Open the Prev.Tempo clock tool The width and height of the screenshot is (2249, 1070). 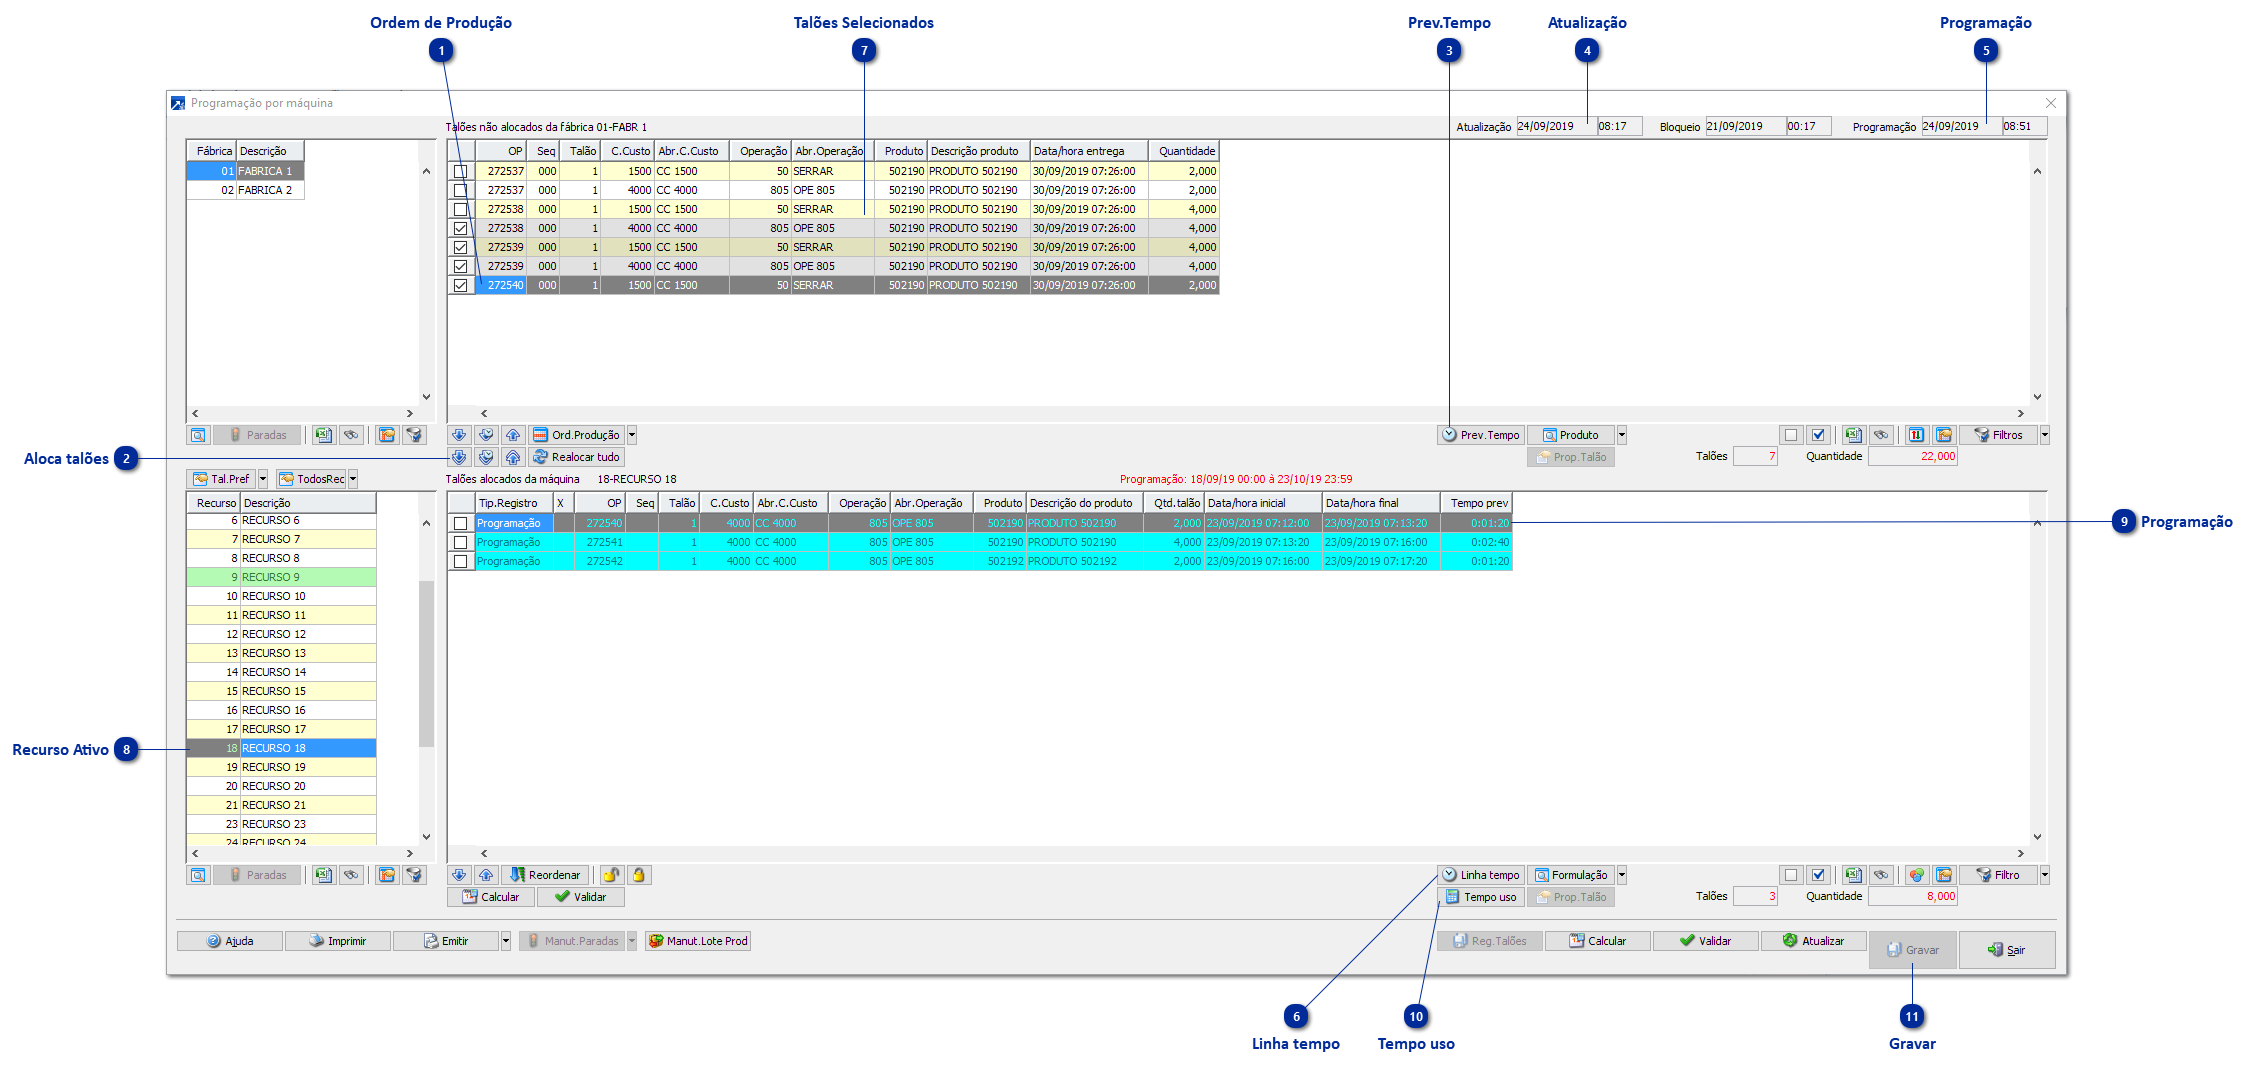tap(1480, 434)
